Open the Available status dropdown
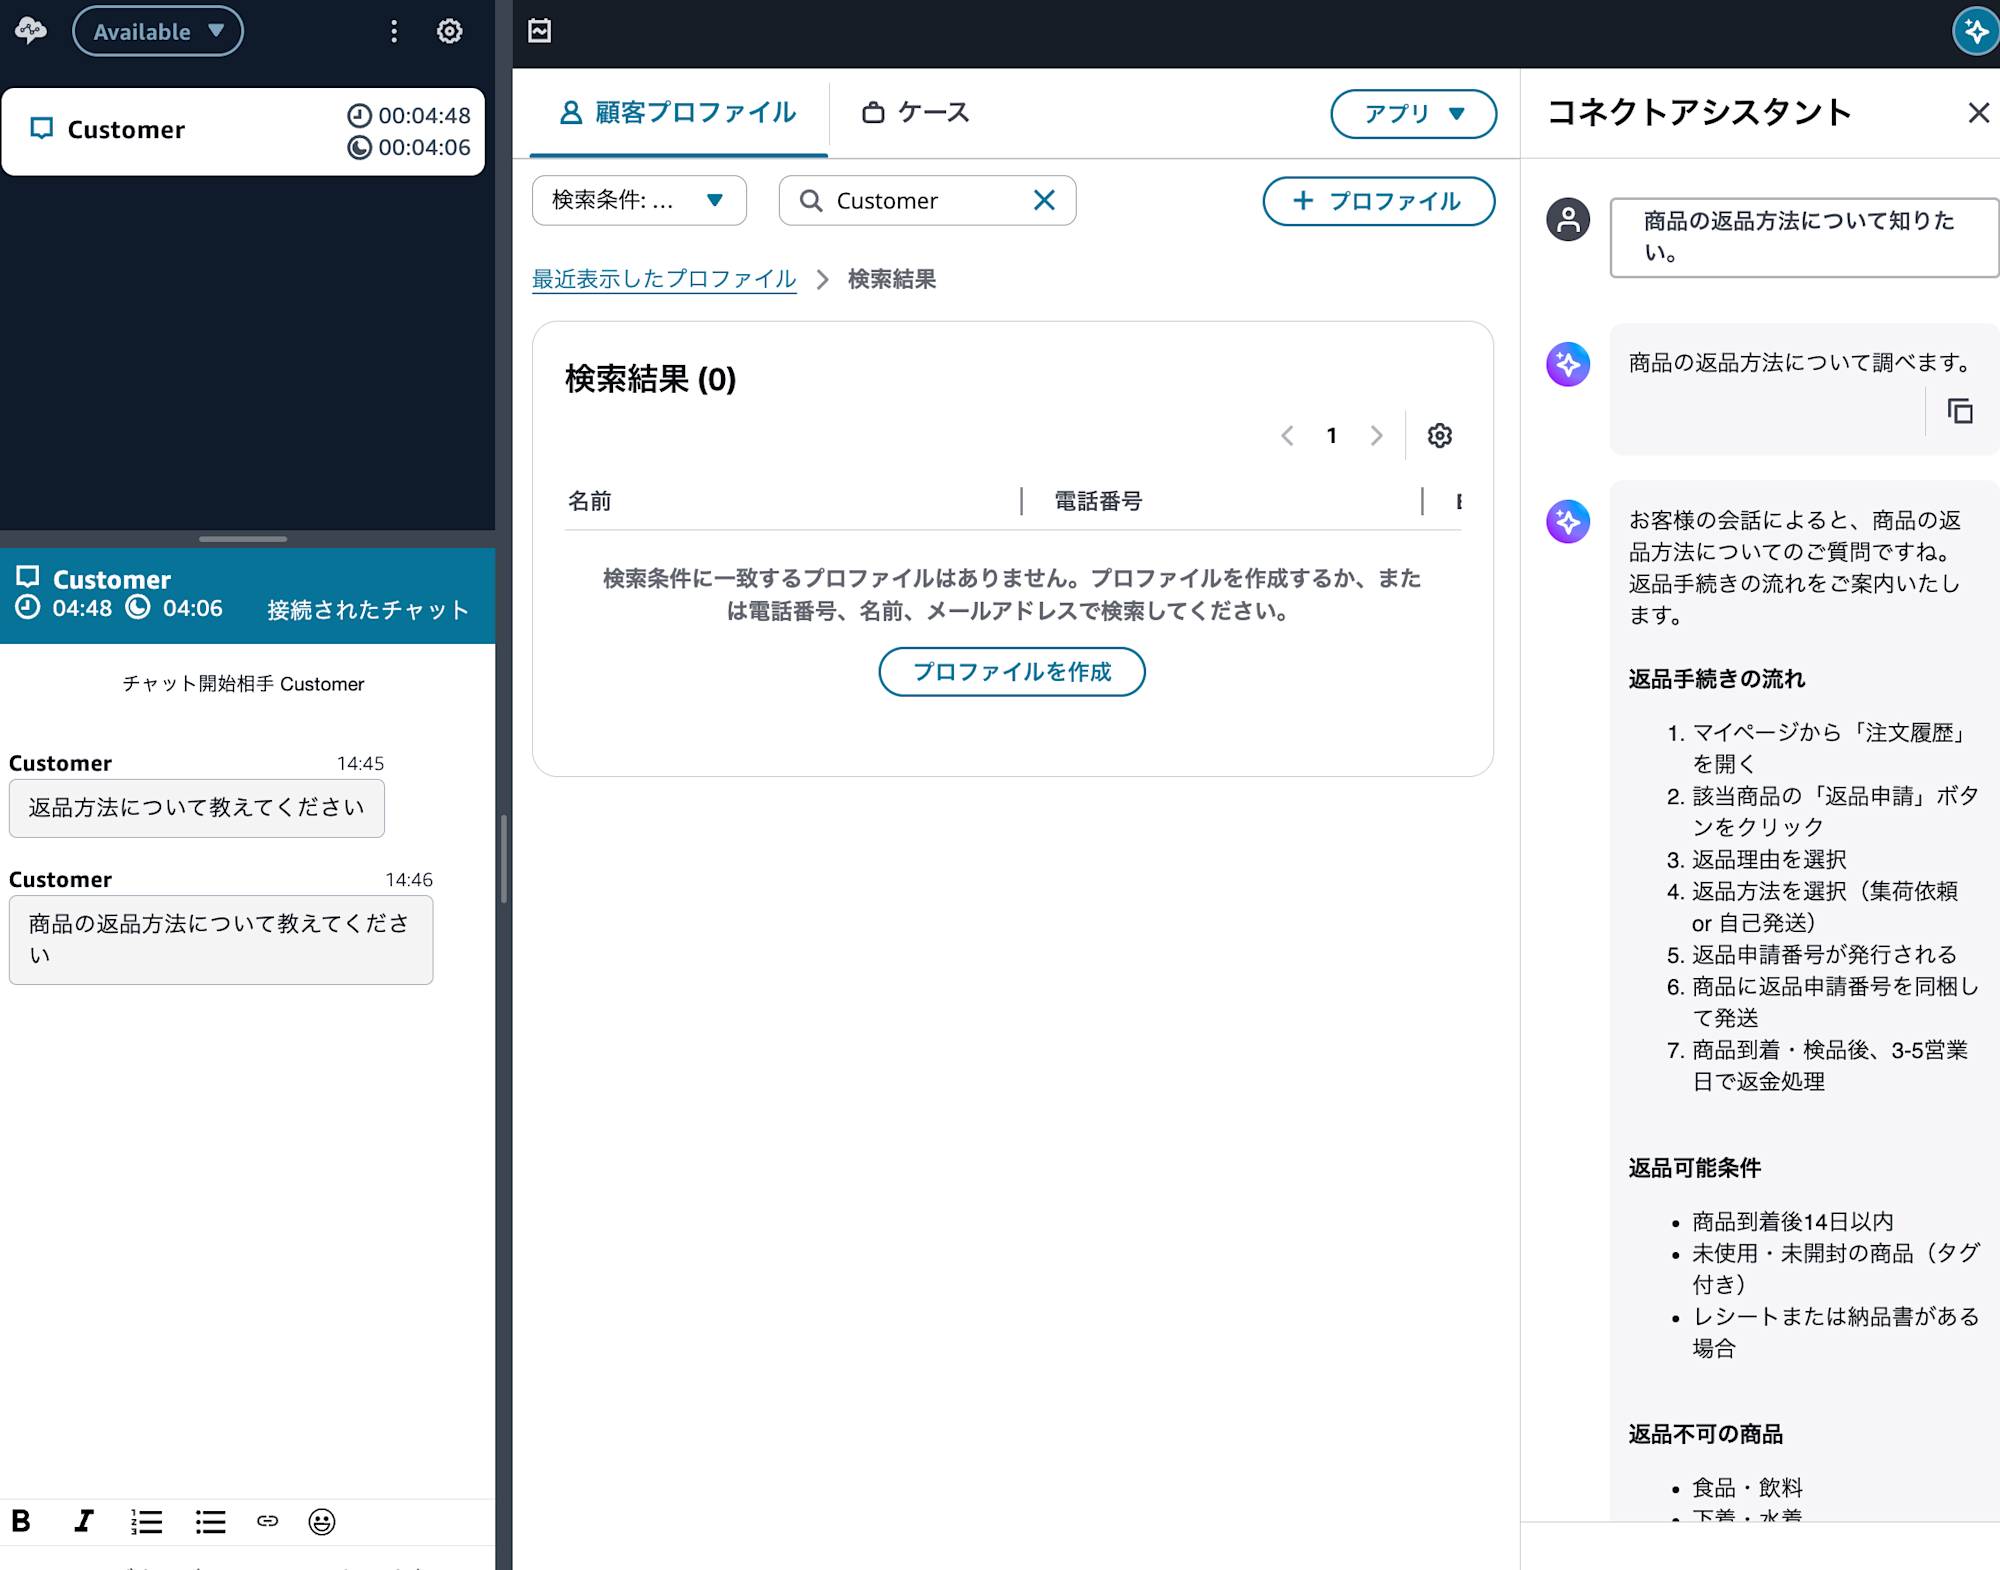The width and height of the screenshot is (2000, 1570). (x=157, y=31)
